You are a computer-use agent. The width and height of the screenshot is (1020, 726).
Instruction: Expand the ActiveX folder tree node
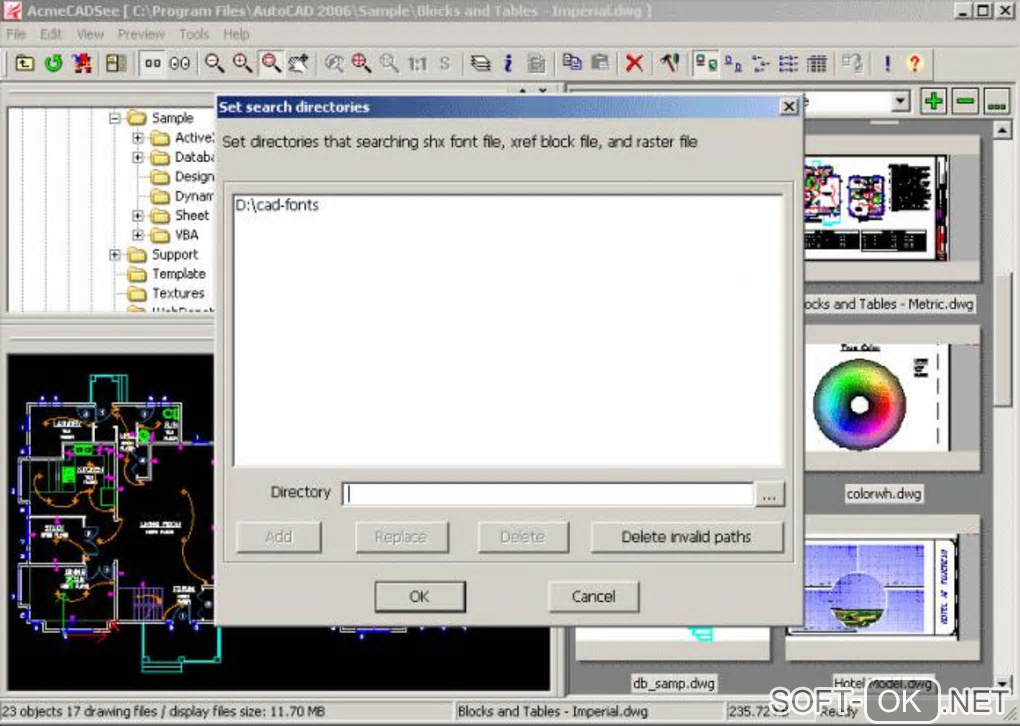click(x=137, y=138)
